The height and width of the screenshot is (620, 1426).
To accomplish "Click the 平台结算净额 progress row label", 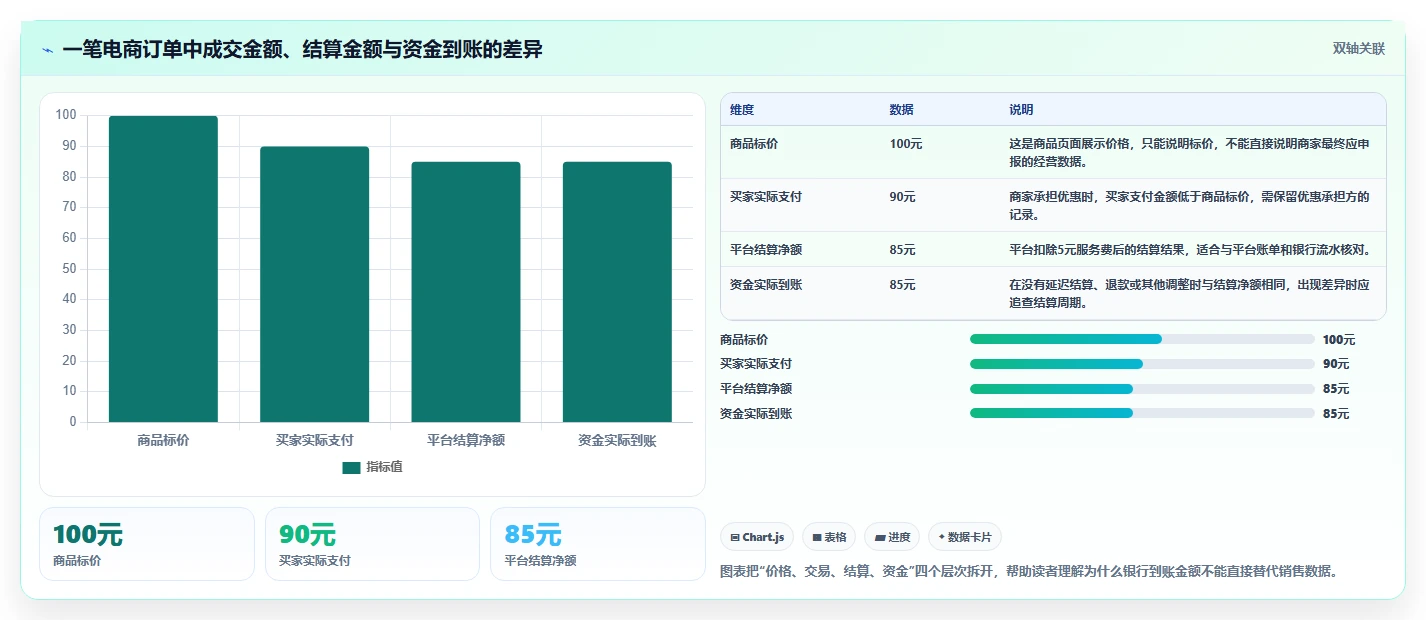I will tap(756, 389).
